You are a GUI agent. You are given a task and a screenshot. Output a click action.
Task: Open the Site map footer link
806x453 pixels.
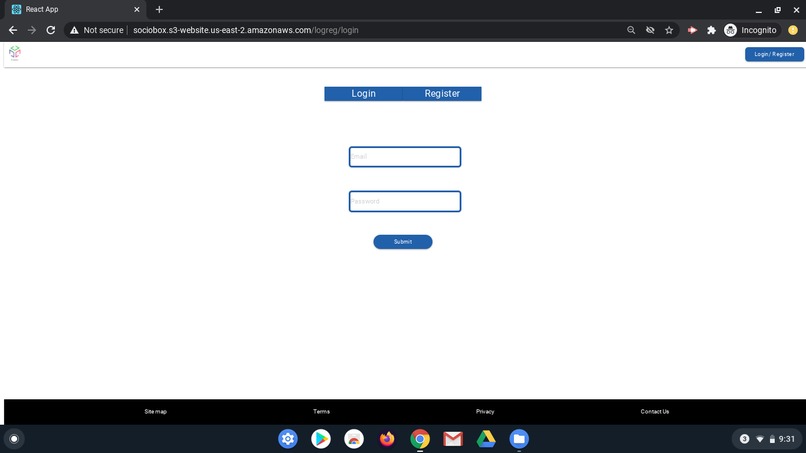(155, 411)
